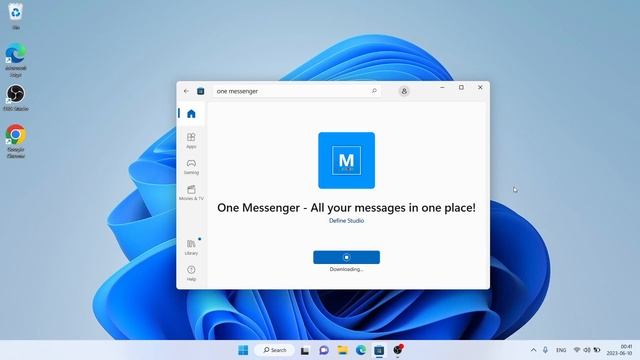This screenshot has width=640, height=360.
Task: Click Microsoft Store icon on the taskbar
Action: [x=379, y=350]
